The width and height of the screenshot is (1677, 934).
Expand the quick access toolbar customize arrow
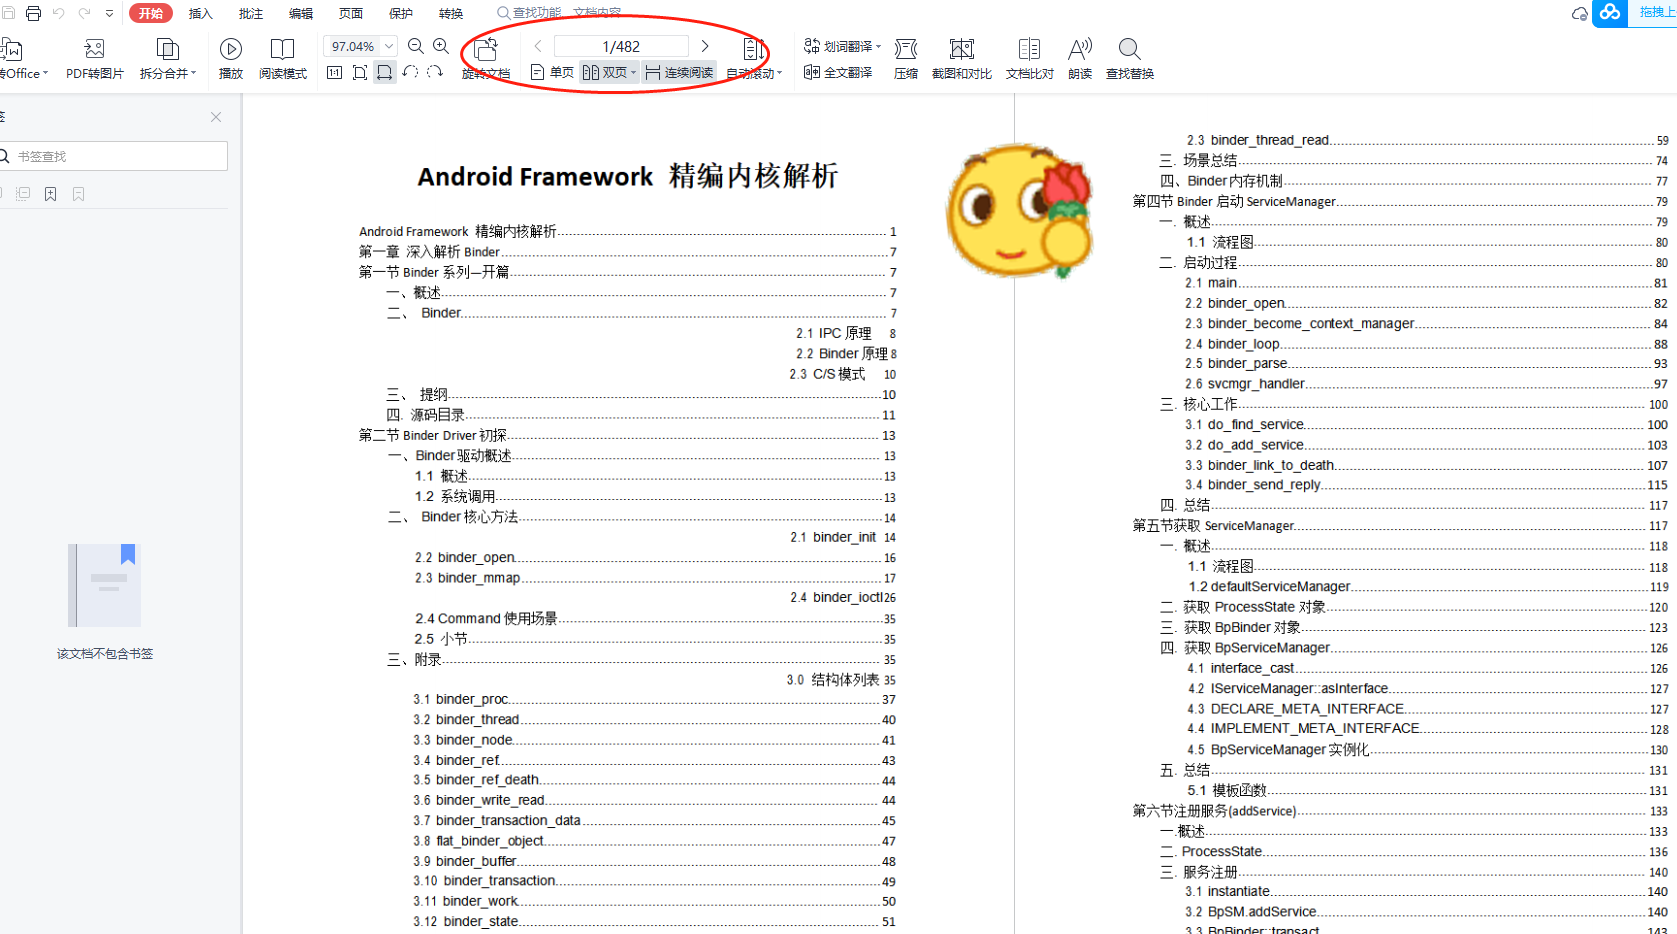coord(109,14)
